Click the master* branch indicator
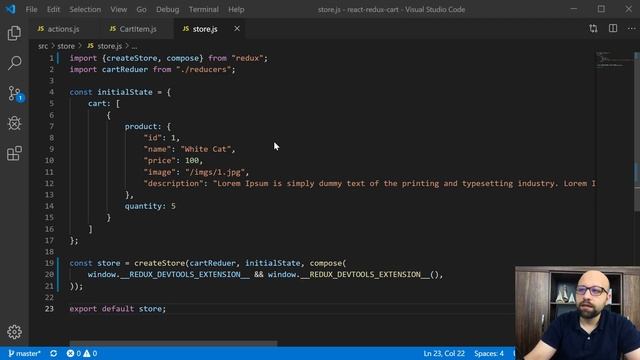Image resolution: width=640 pixels, height=360 pixels. pyautogui.click(x=24, y=353)
